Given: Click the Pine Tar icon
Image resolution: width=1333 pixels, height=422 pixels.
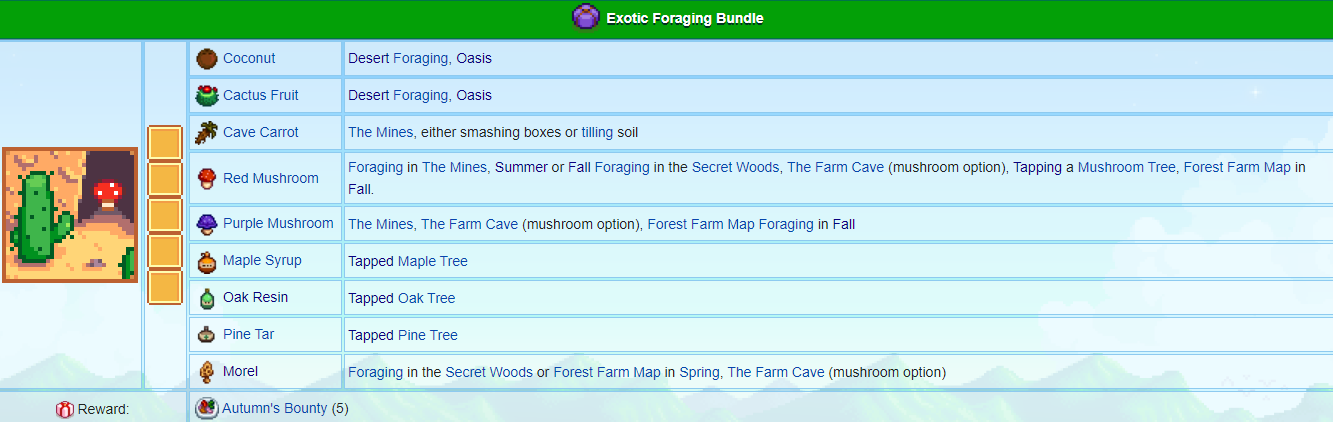Looking at the screenshot, I should pos(207,335).
